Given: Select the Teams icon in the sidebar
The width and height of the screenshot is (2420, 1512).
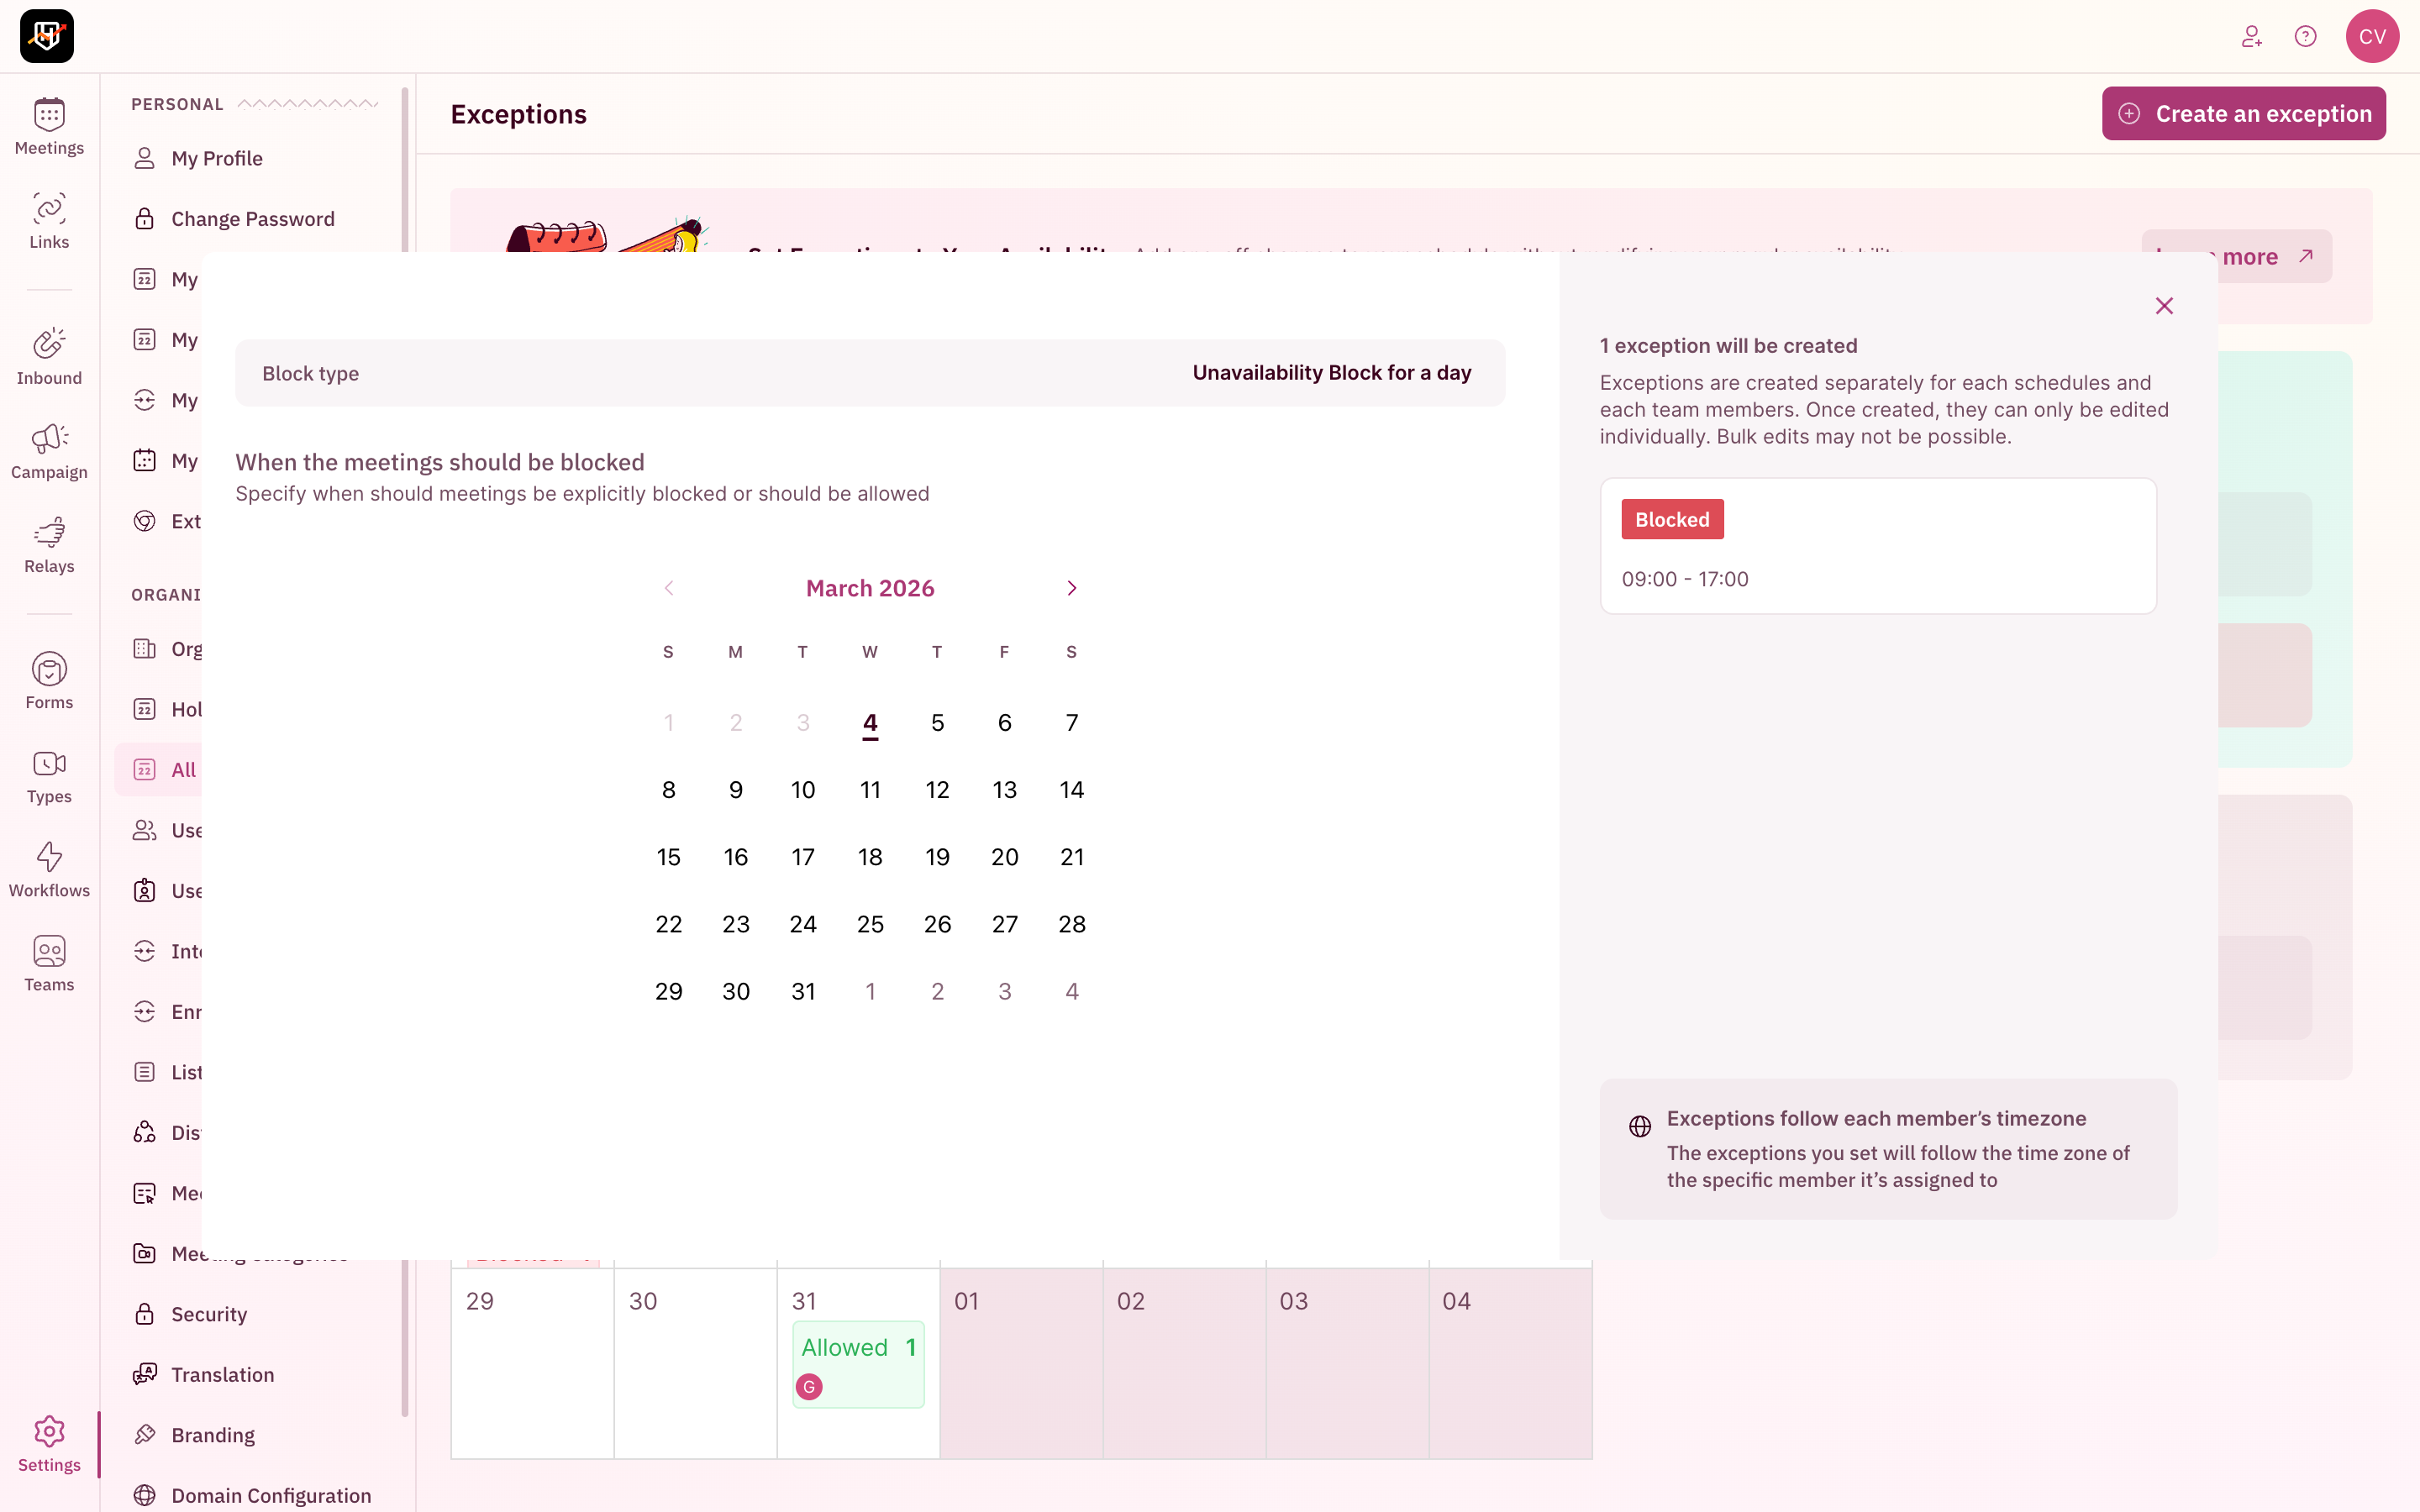Looking at the screenshot, I should (49, 961).
